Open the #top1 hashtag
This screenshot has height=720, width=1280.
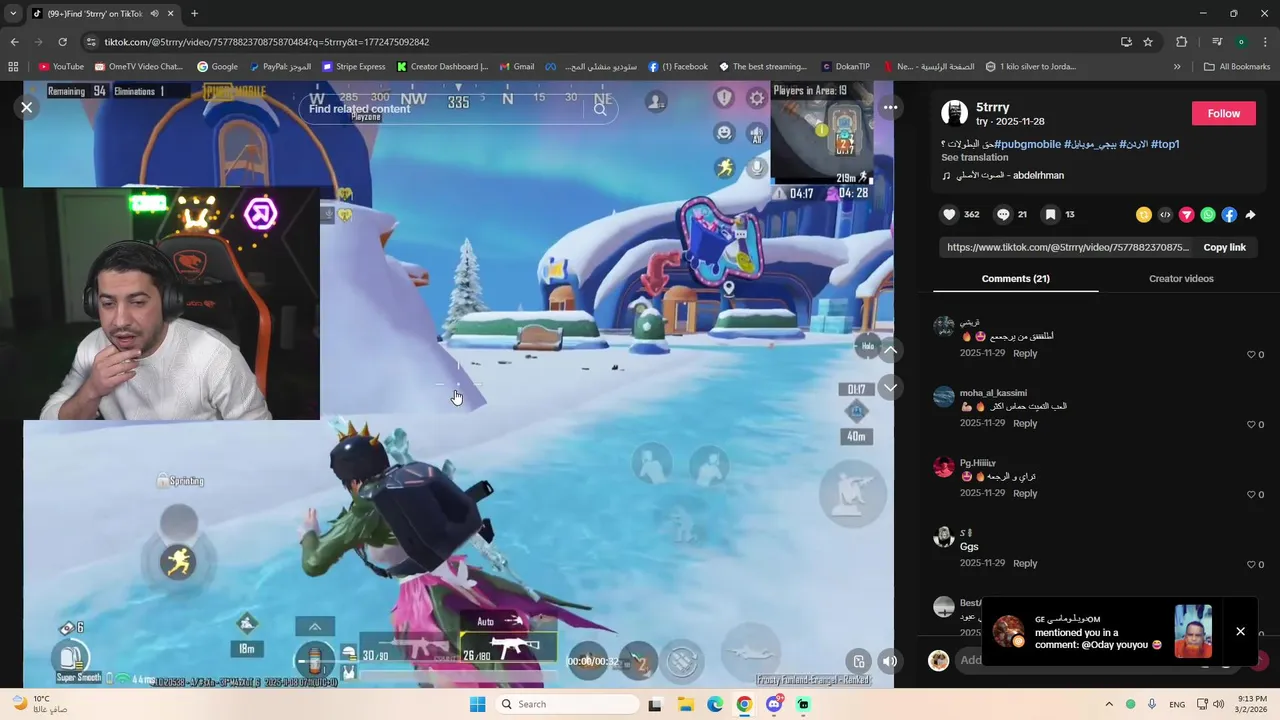click(1165, 144)
